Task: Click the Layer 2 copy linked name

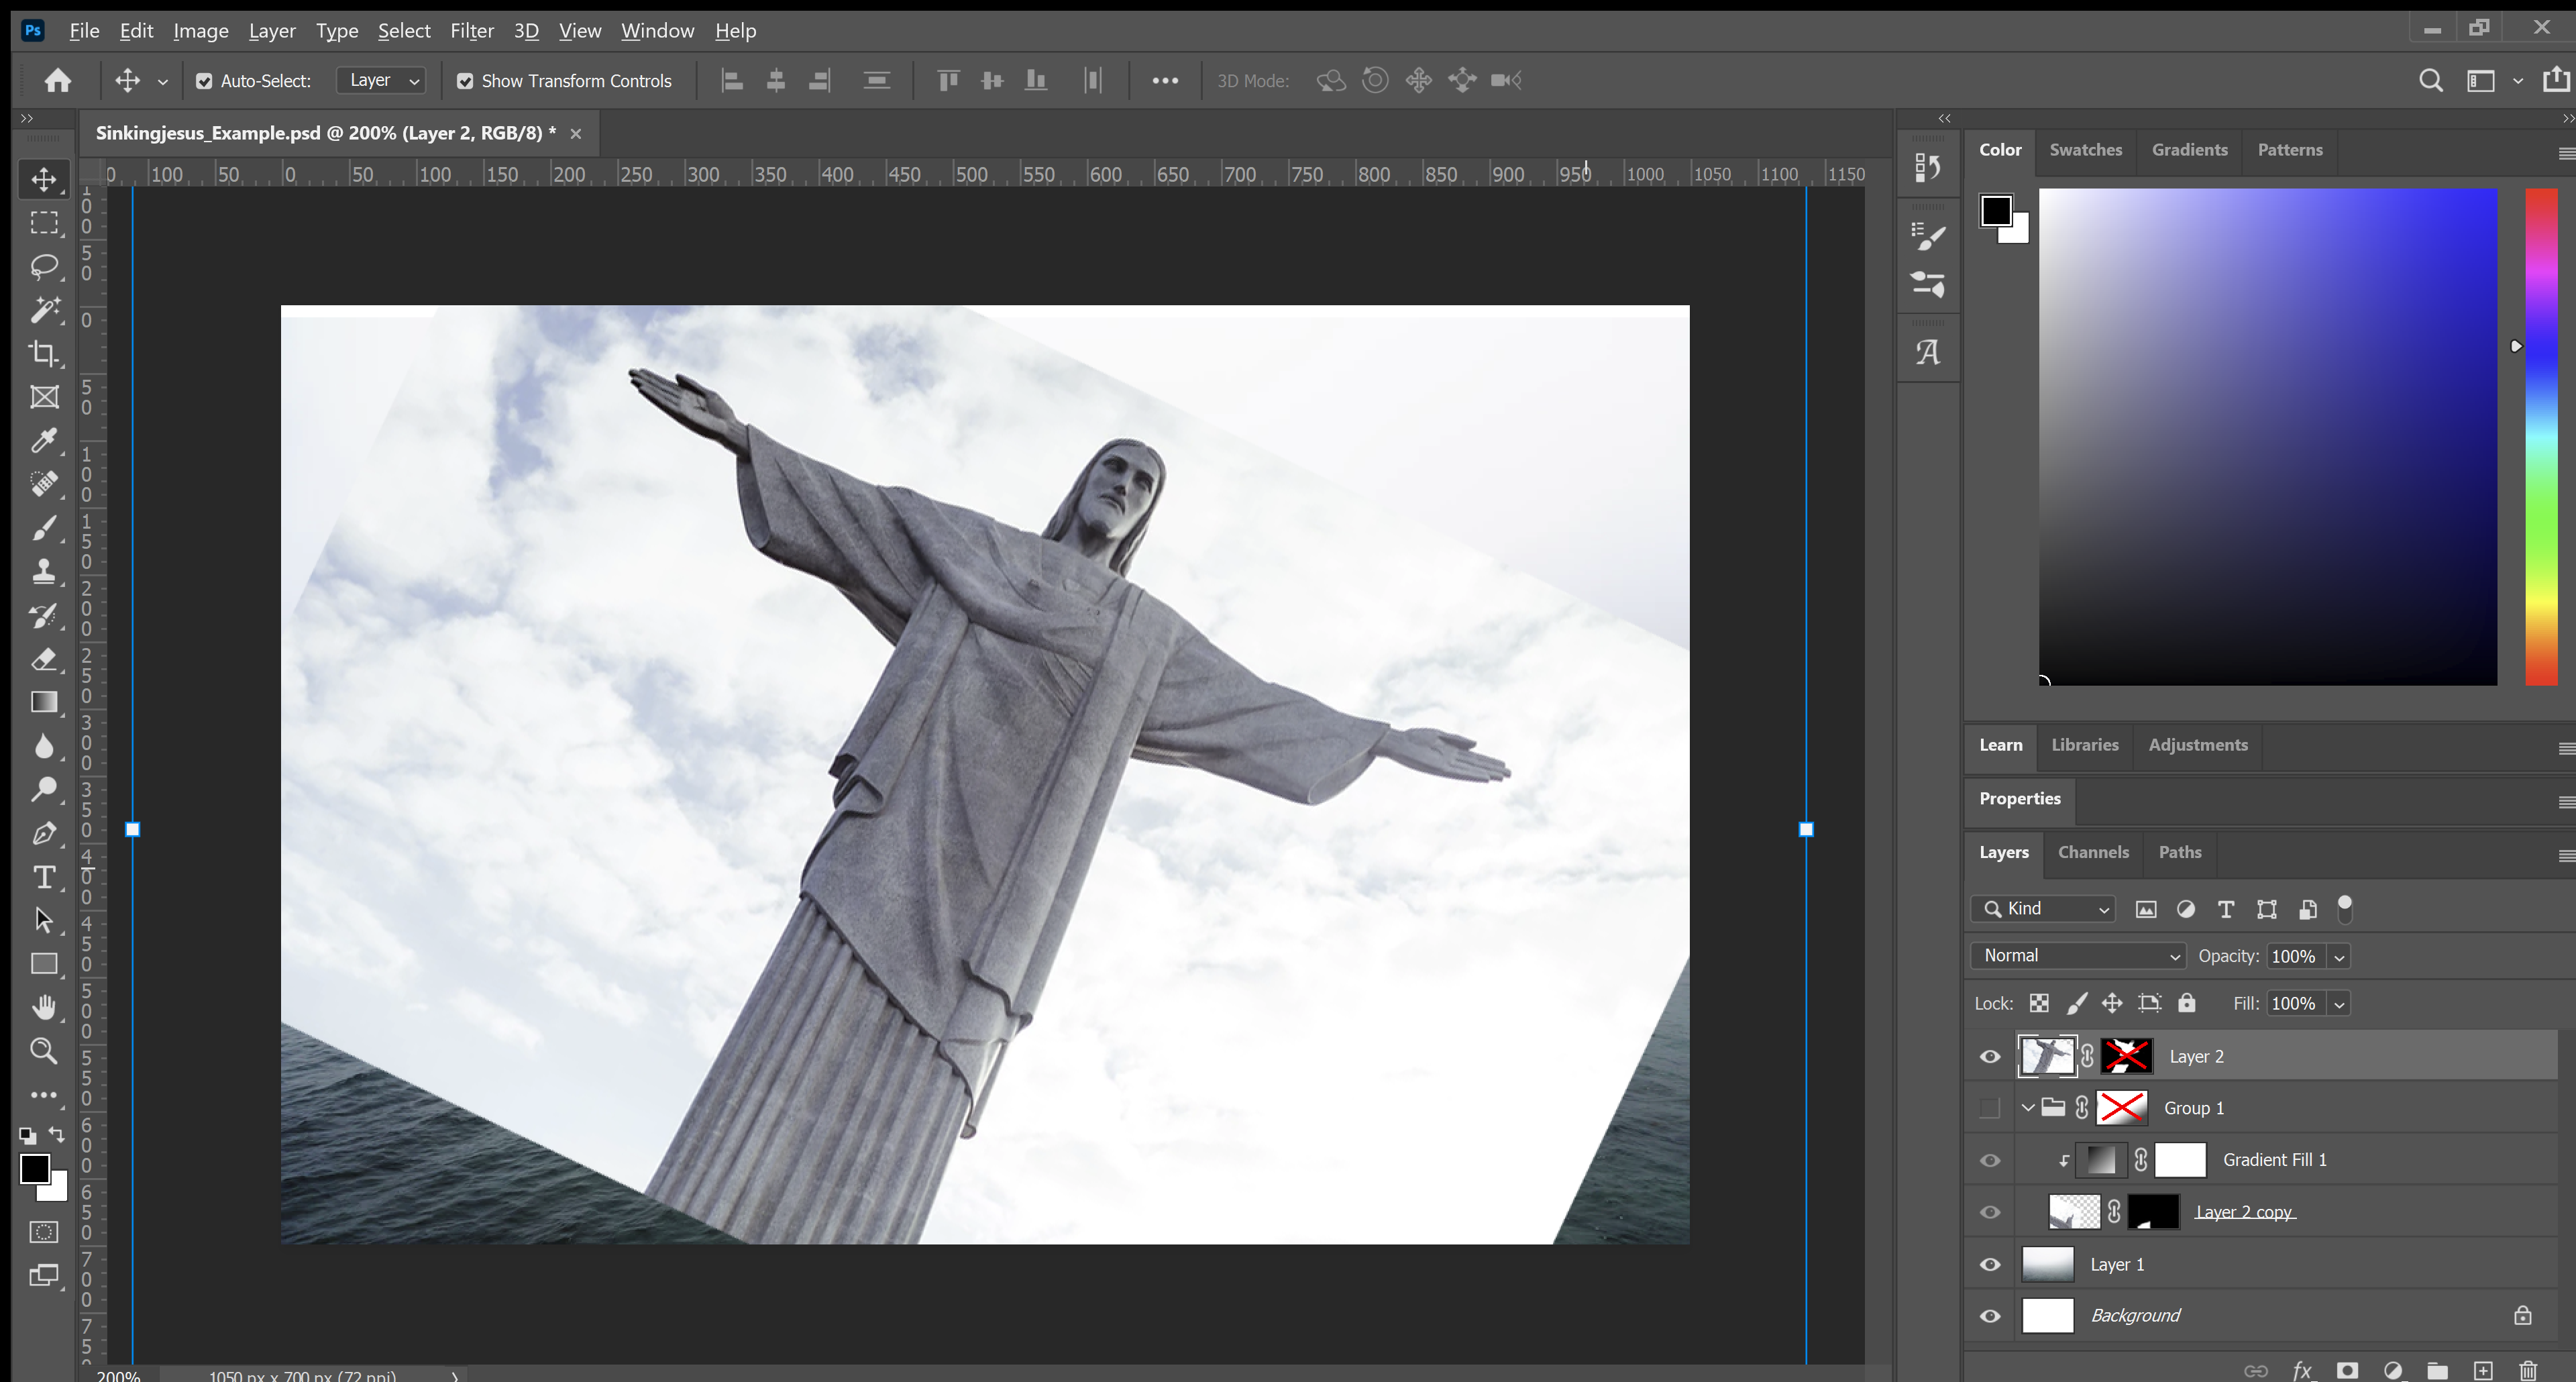Action: tap(2245, 1212)
